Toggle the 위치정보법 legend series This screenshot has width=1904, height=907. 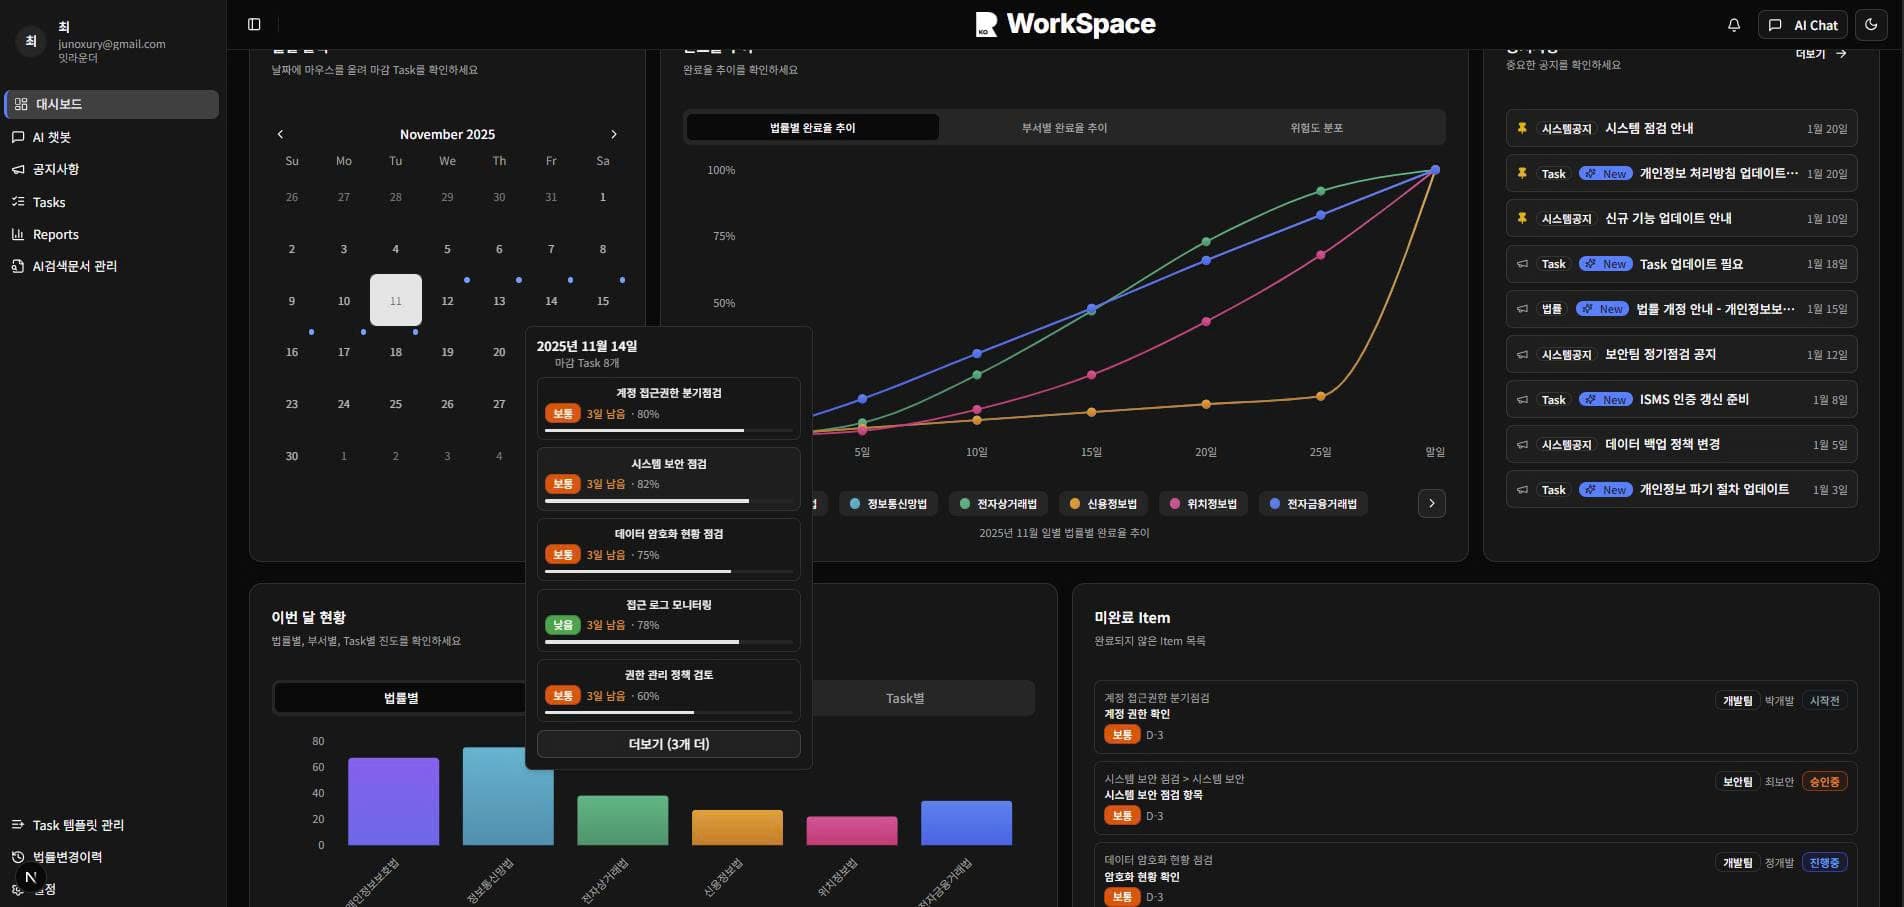[1203, 504]
